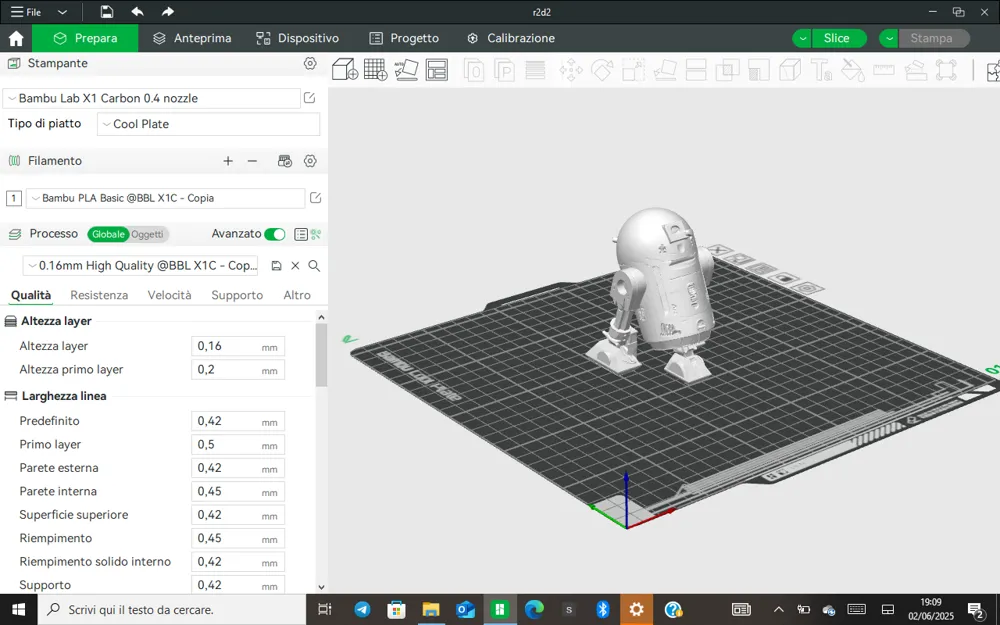
Task: Switch to the Anteprima tab
Action: tap(192, 38)
